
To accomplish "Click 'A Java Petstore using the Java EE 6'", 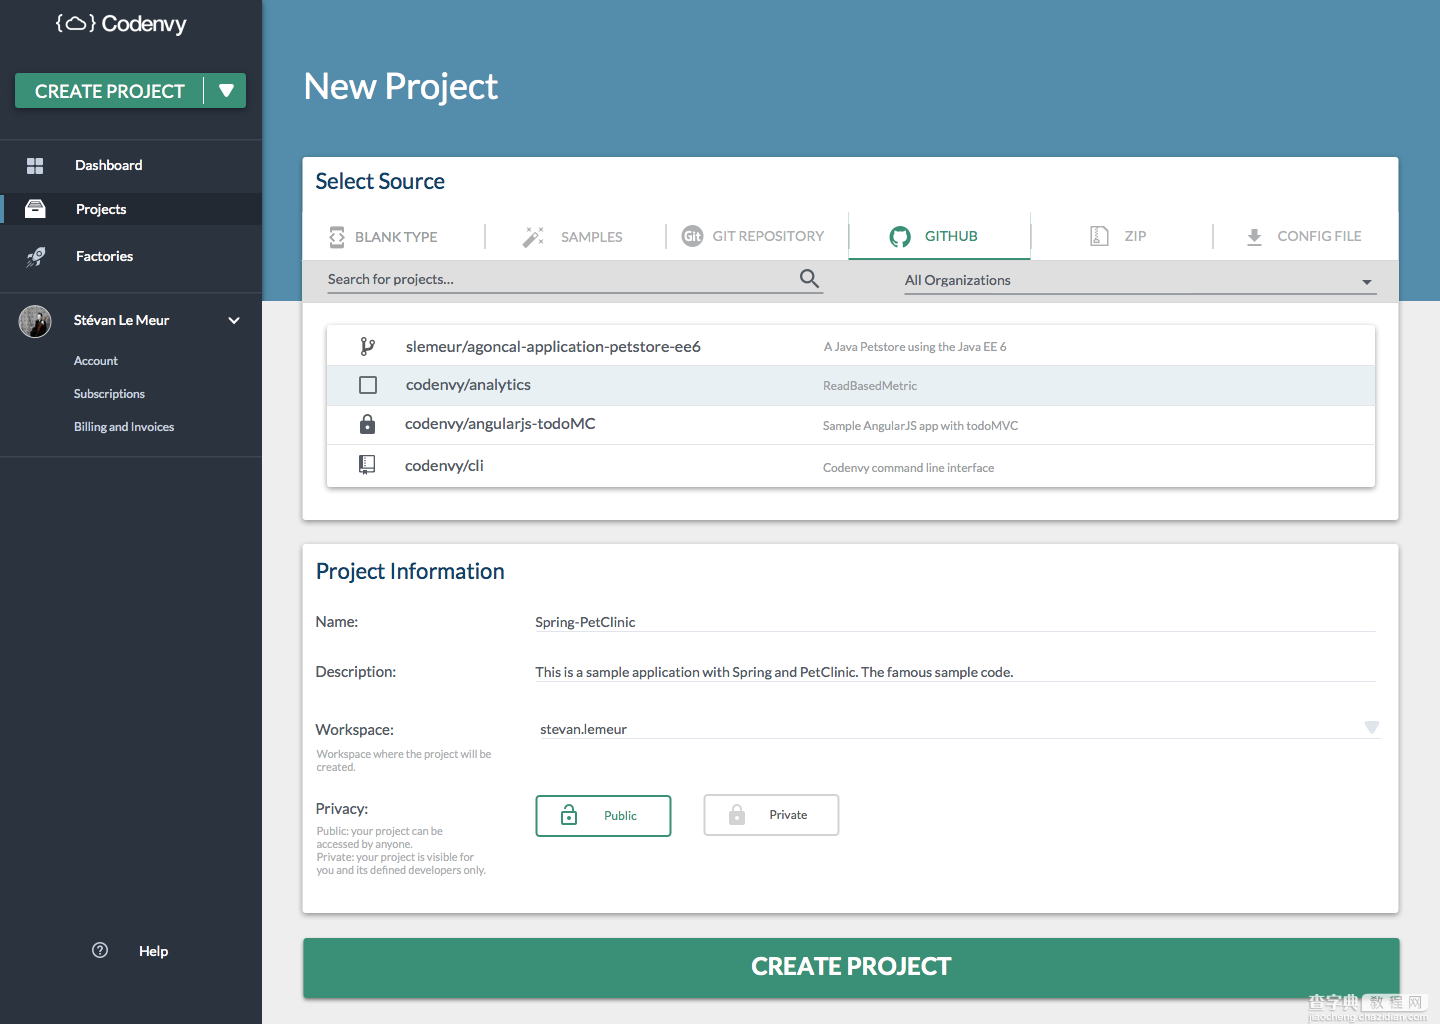I will pos(915,347).
